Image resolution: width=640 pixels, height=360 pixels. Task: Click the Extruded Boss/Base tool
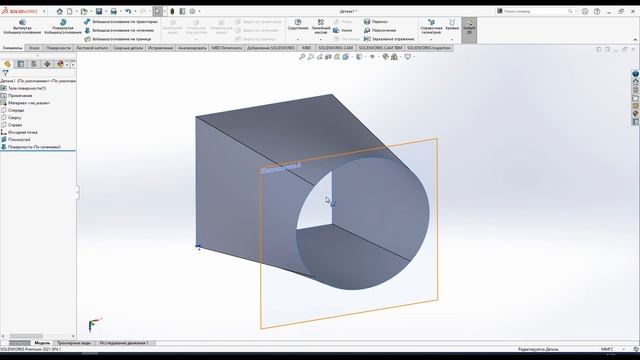tap(22, 27)
